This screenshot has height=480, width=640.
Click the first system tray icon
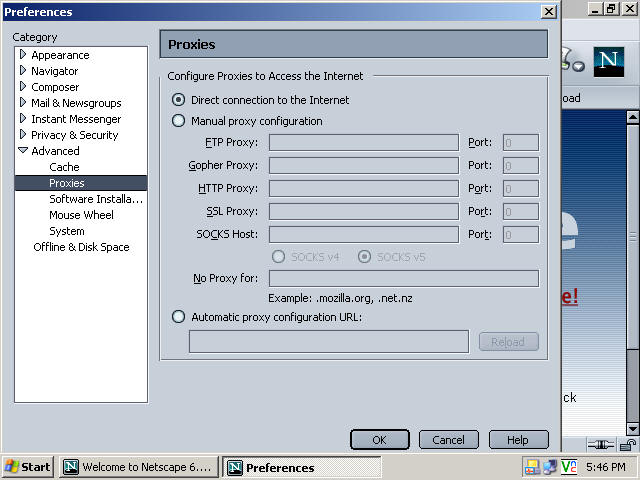(532, 467)
